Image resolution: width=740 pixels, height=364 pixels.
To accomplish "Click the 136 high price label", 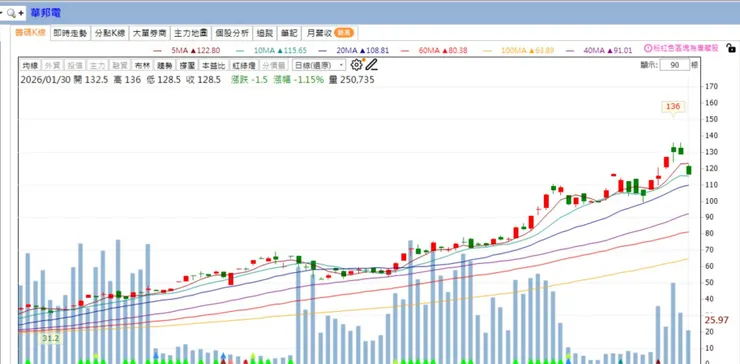I will pos(673,107).
